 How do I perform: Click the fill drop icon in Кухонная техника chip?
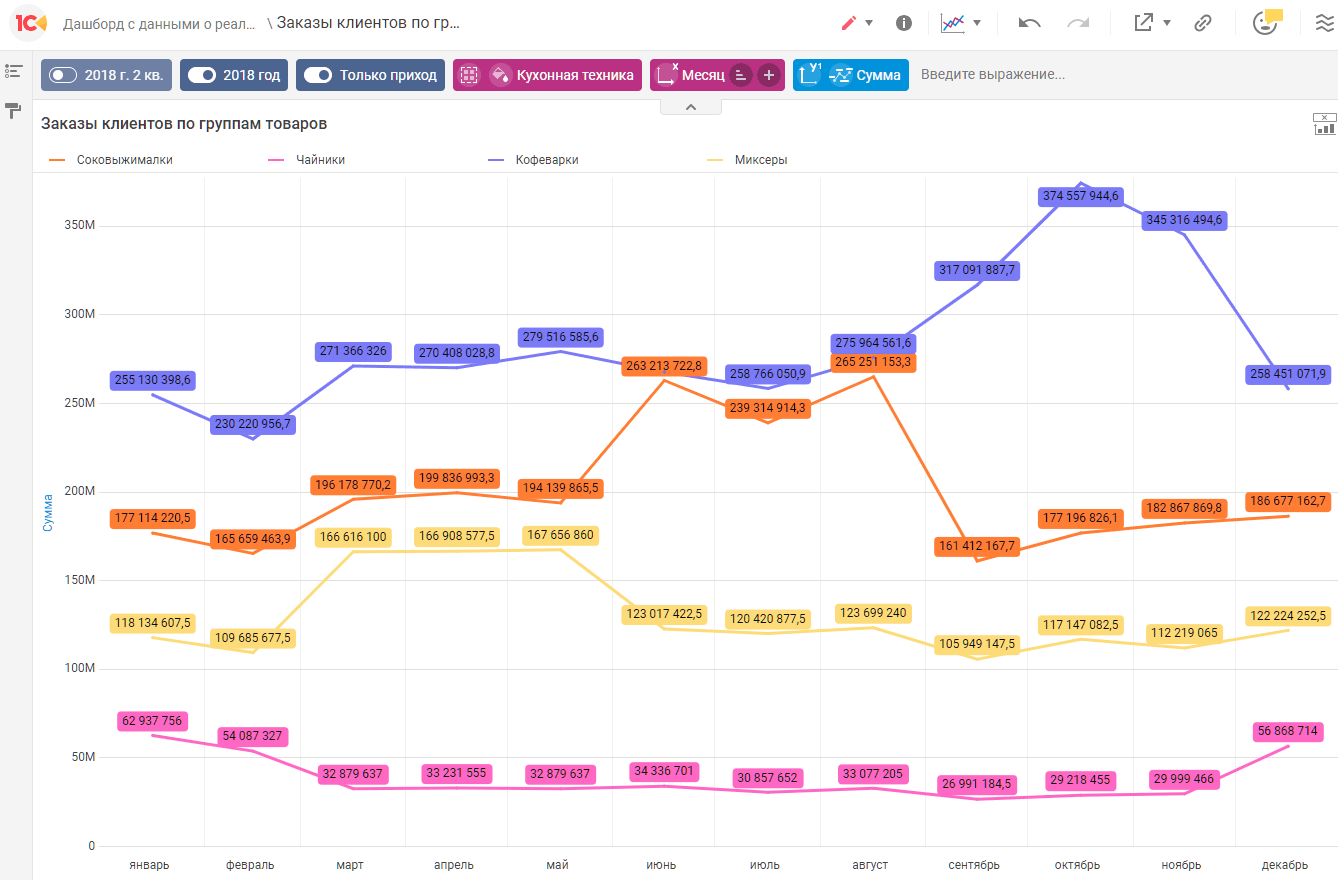coord(500,75)
